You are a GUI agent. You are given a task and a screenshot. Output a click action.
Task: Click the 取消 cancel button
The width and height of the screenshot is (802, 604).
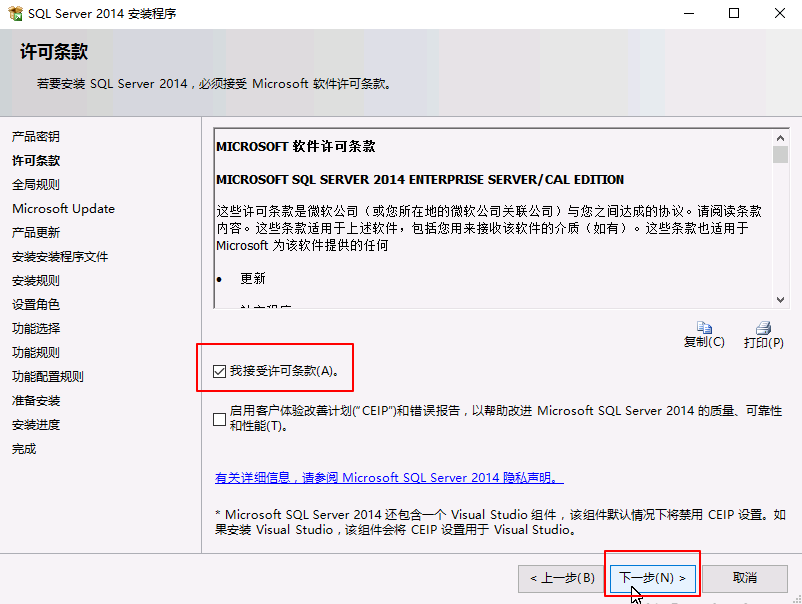point(745,578)
